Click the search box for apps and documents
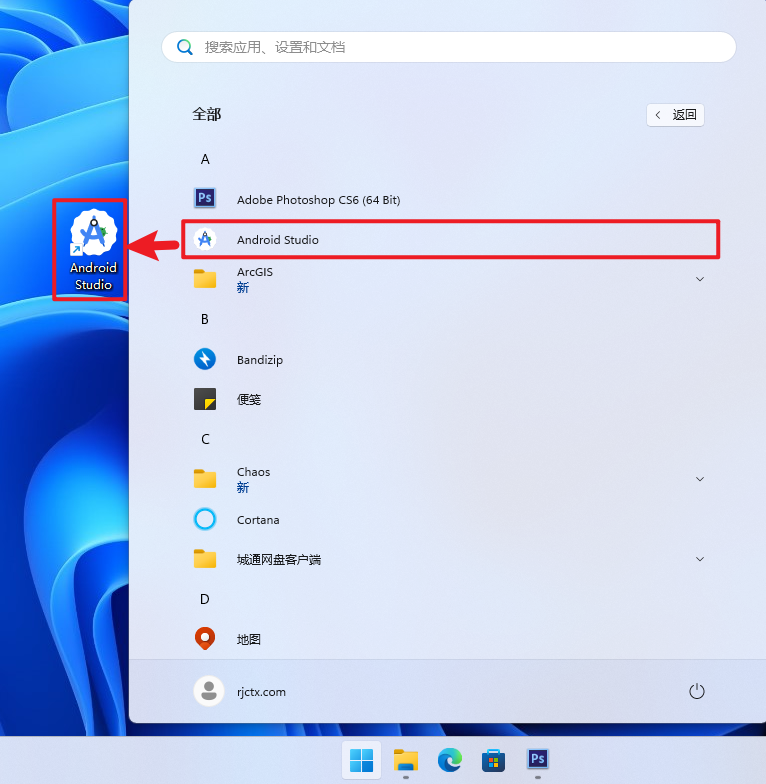 coord(448,47)
